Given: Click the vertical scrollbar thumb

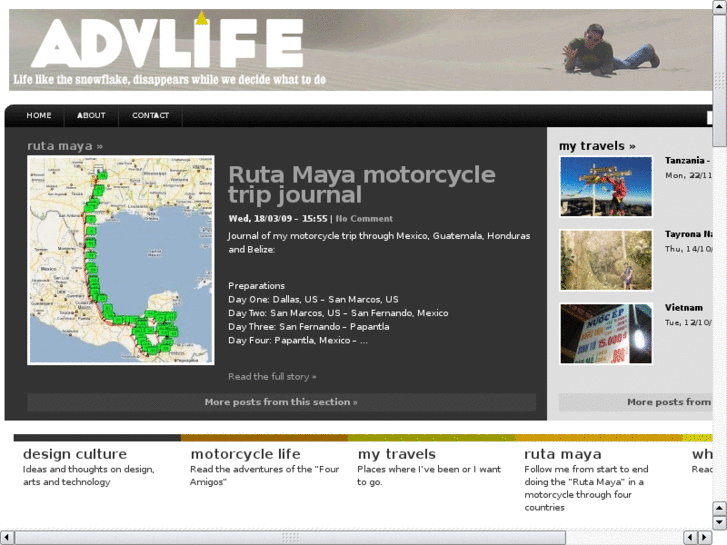Looking at the screenshot, I should click(x=720, y=80).
